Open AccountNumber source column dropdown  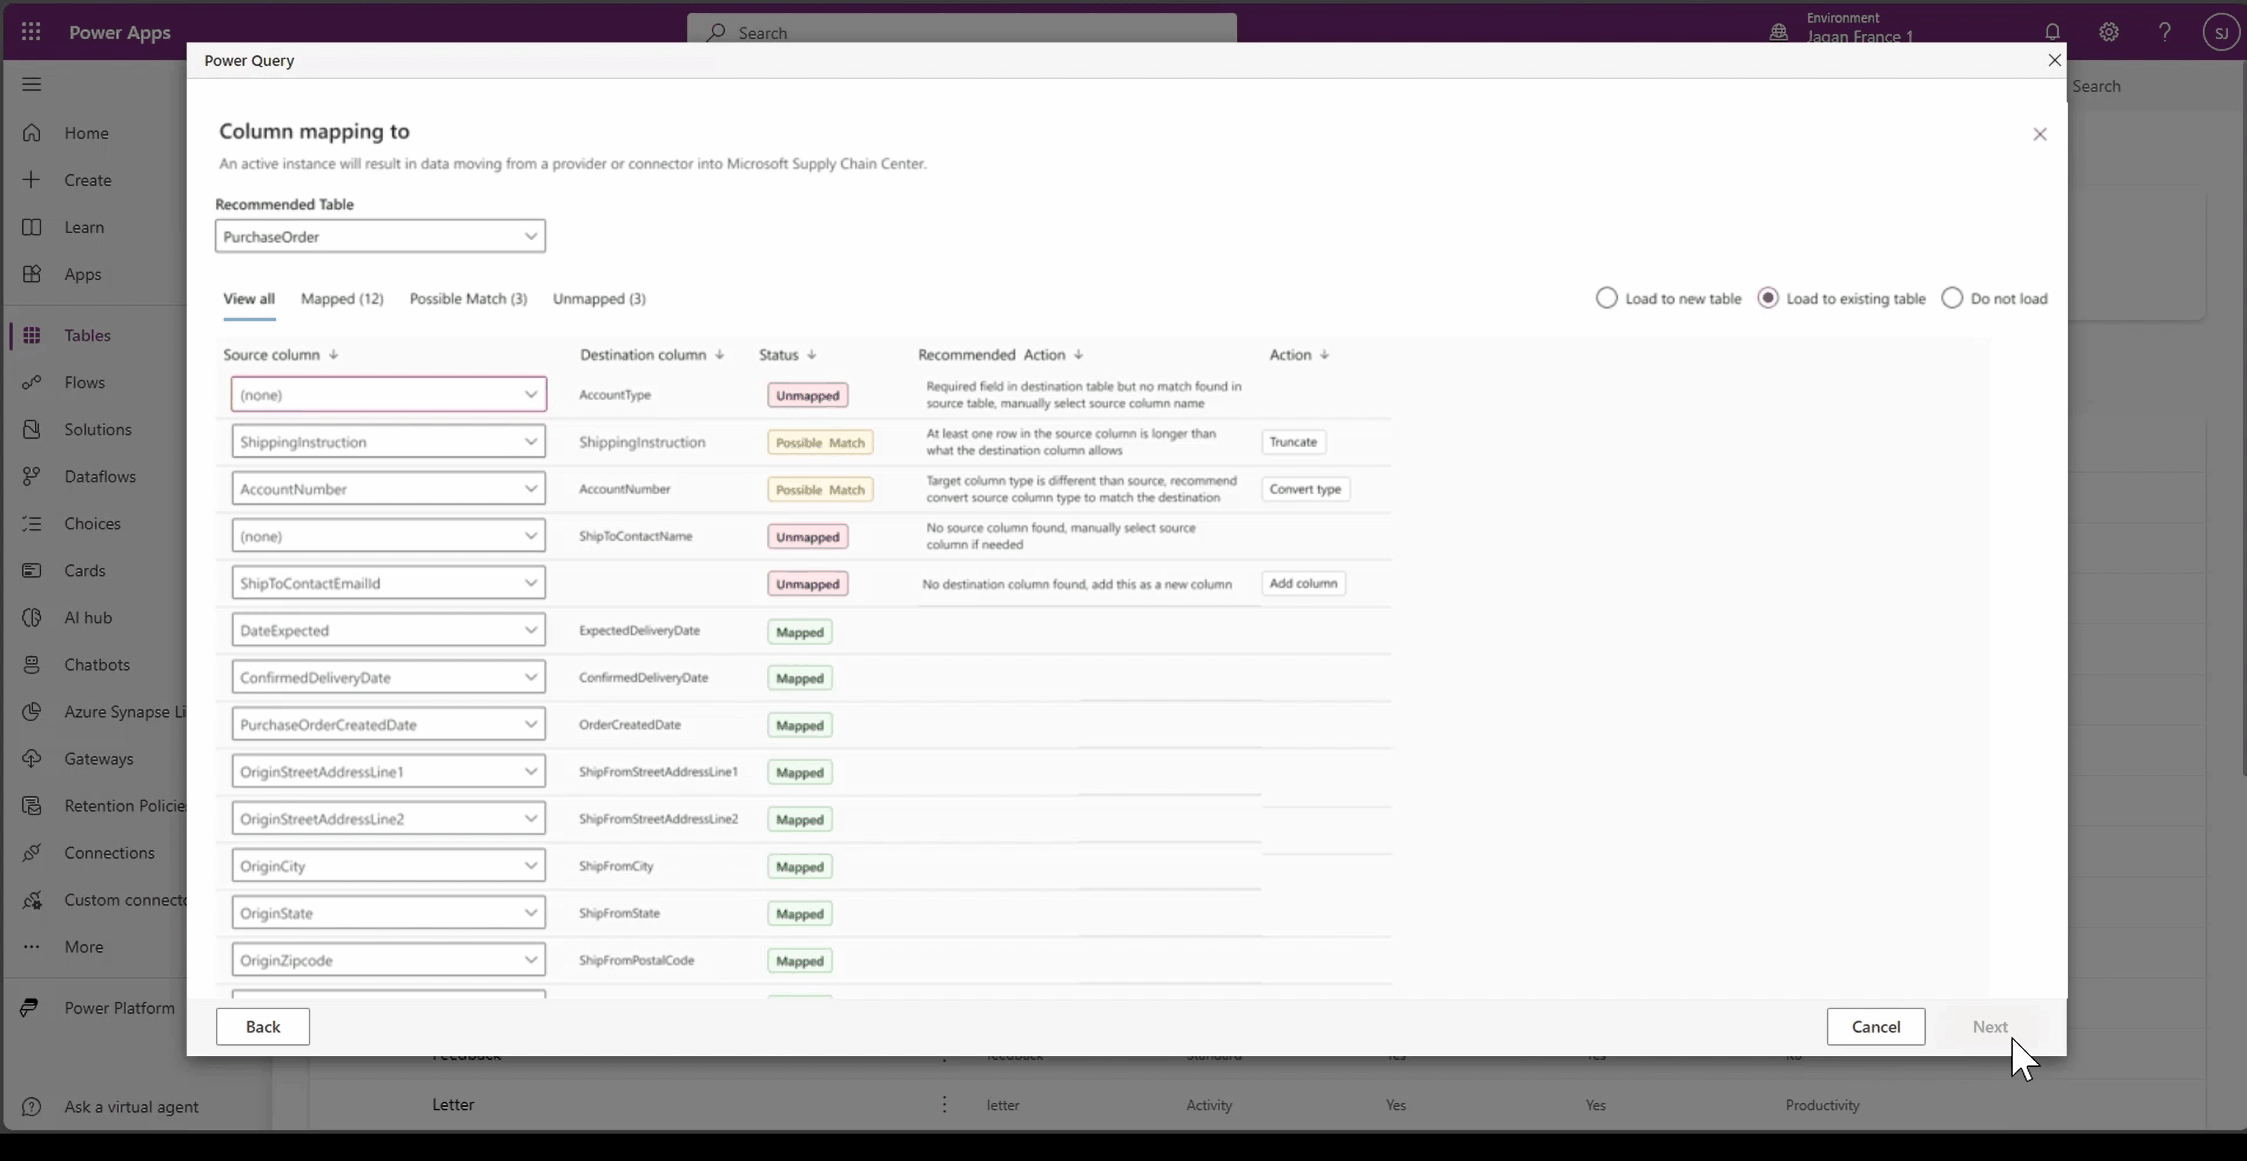388,488
